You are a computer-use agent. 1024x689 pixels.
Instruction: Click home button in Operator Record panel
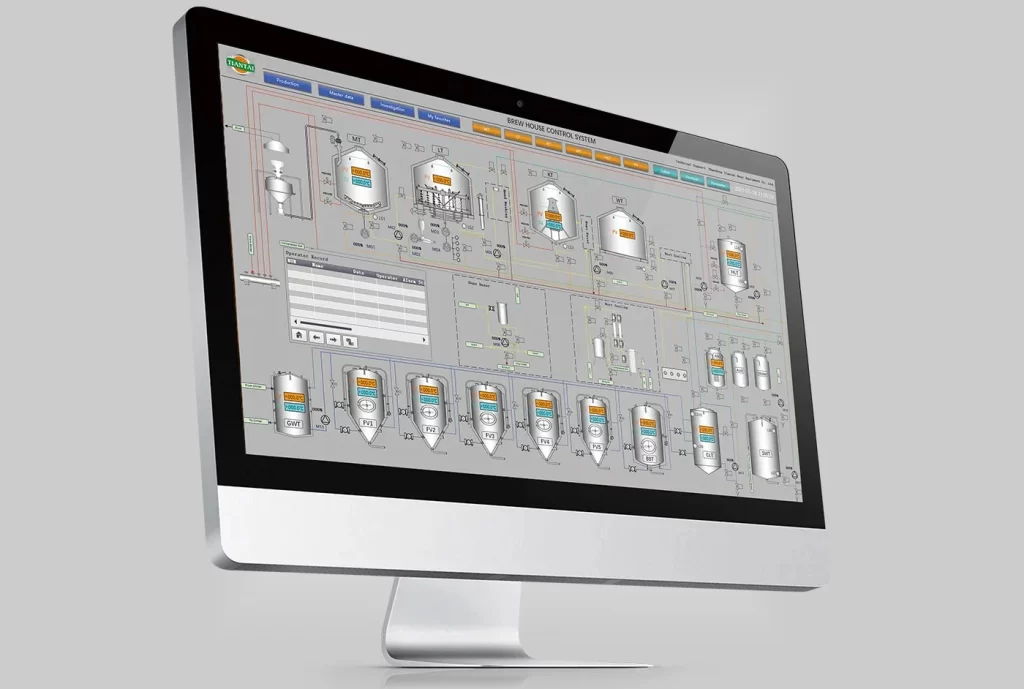[x=298, y=336]
